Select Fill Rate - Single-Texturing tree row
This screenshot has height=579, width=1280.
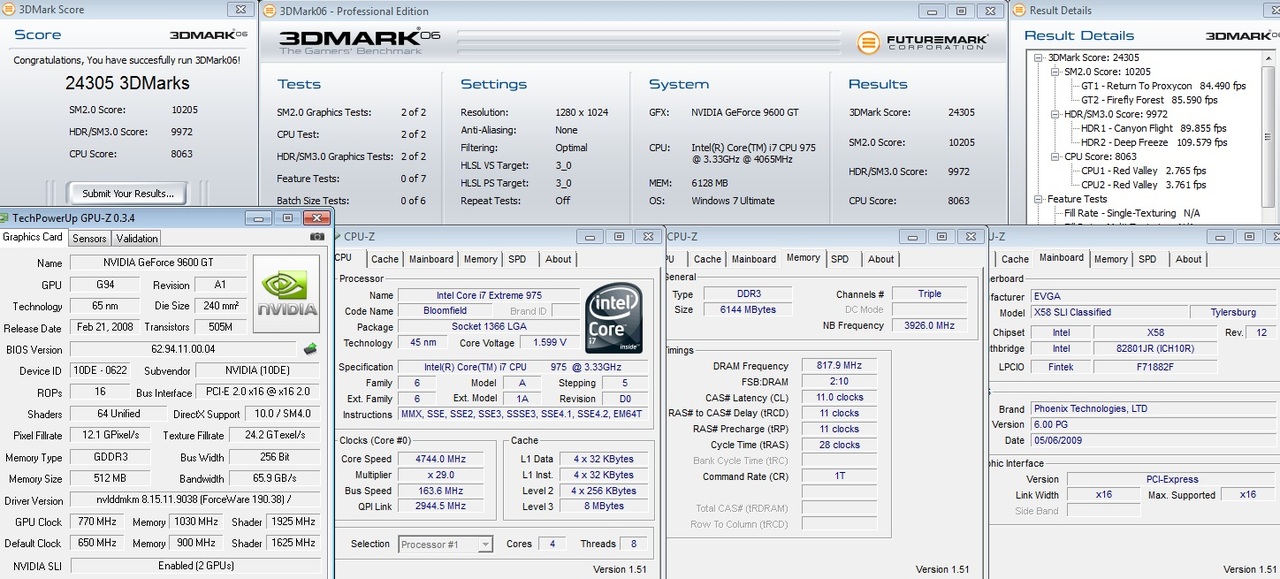(x=1132, y=213)
